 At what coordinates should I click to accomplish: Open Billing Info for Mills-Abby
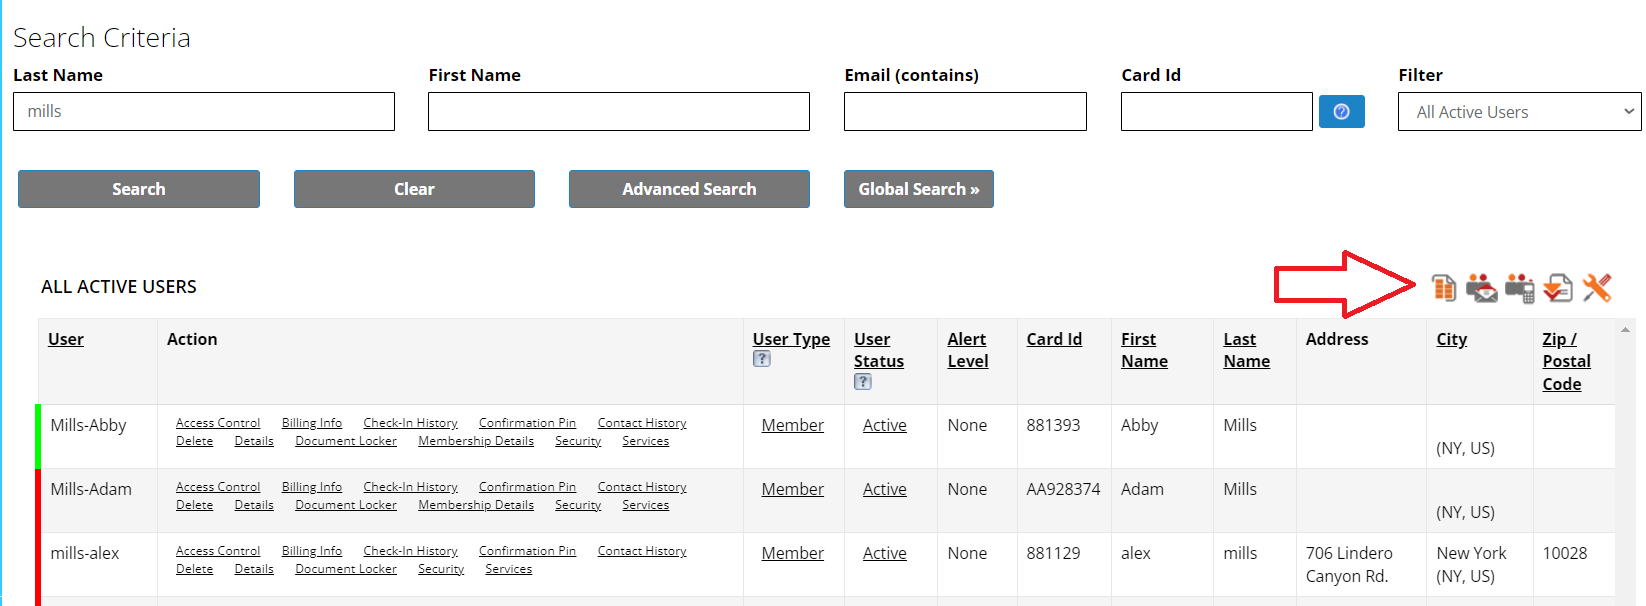pyautogui.click(x=312, y=423)
